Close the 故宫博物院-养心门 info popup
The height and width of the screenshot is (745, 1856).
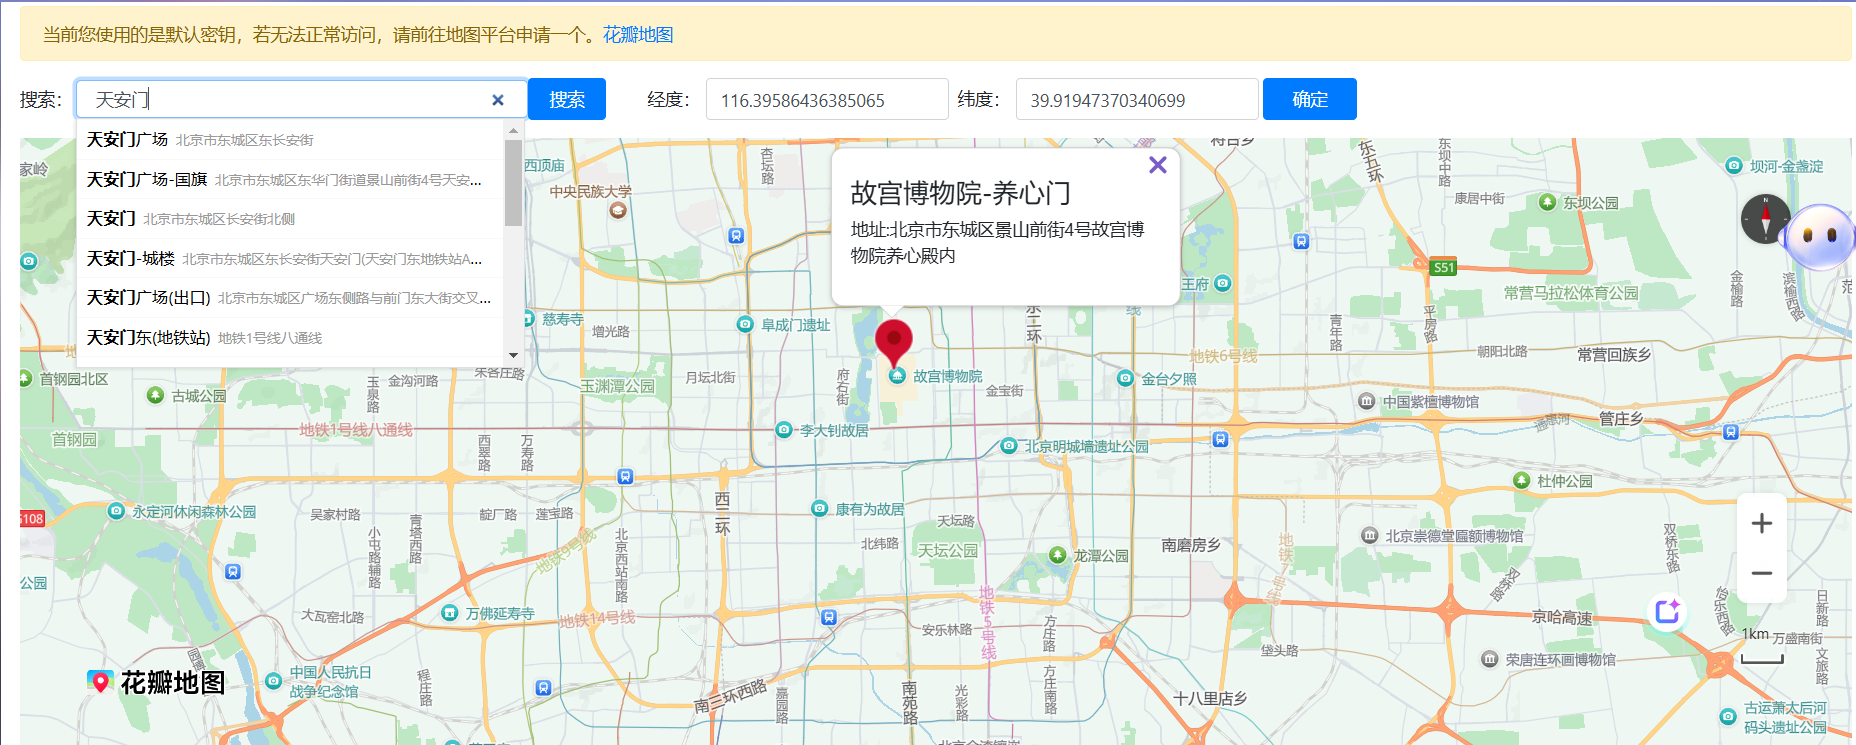click(x=1158, y=165)
